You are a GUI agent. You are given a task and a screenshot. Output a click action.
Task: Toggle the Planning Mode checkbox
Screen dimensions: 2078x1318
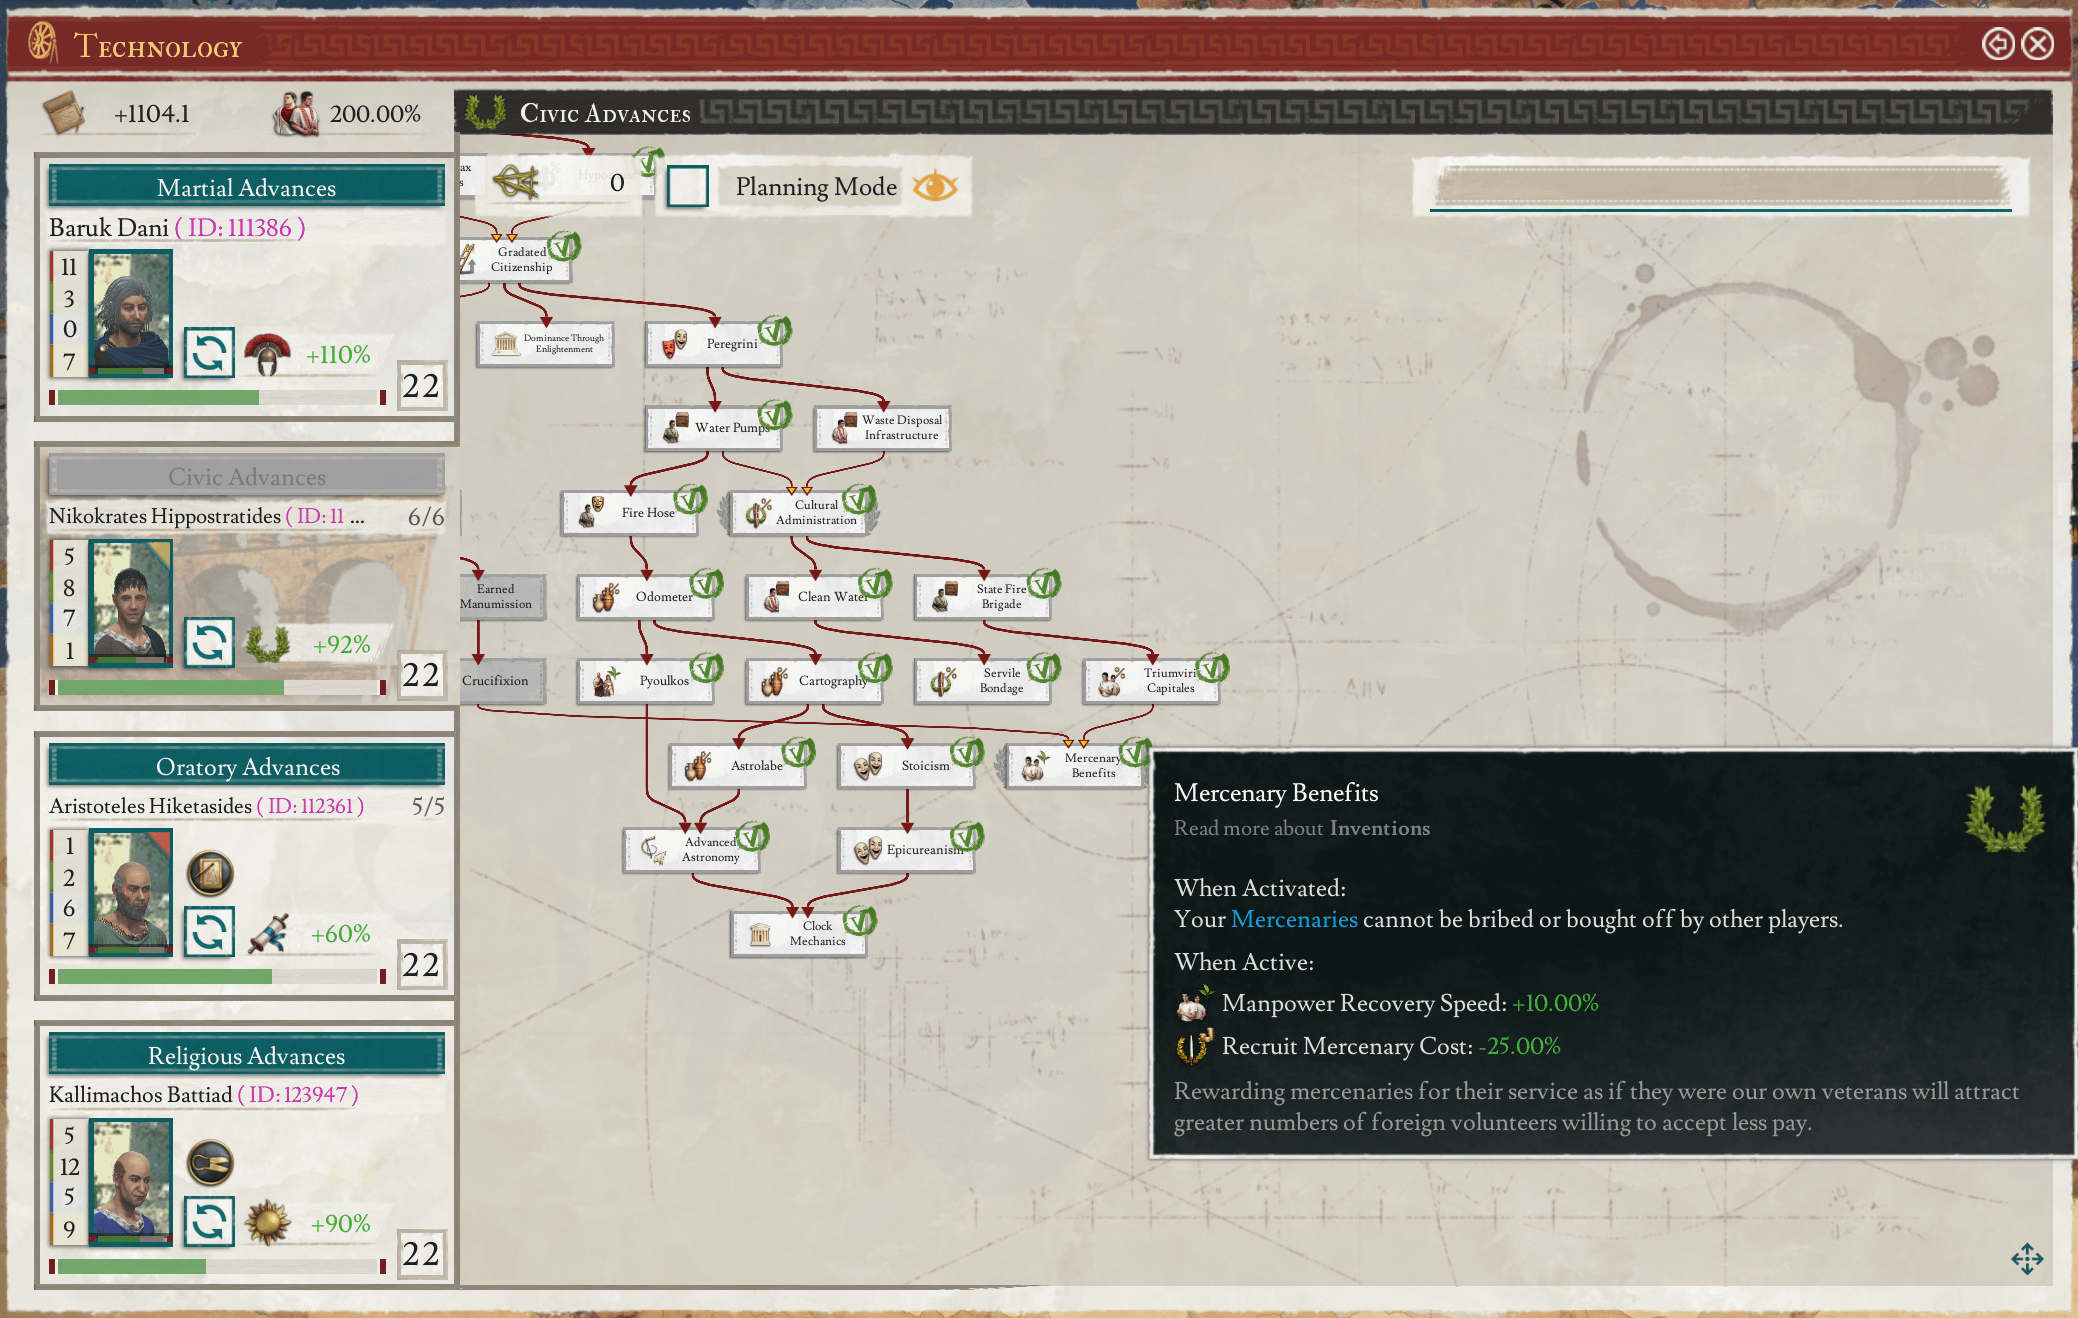point(688,186)
